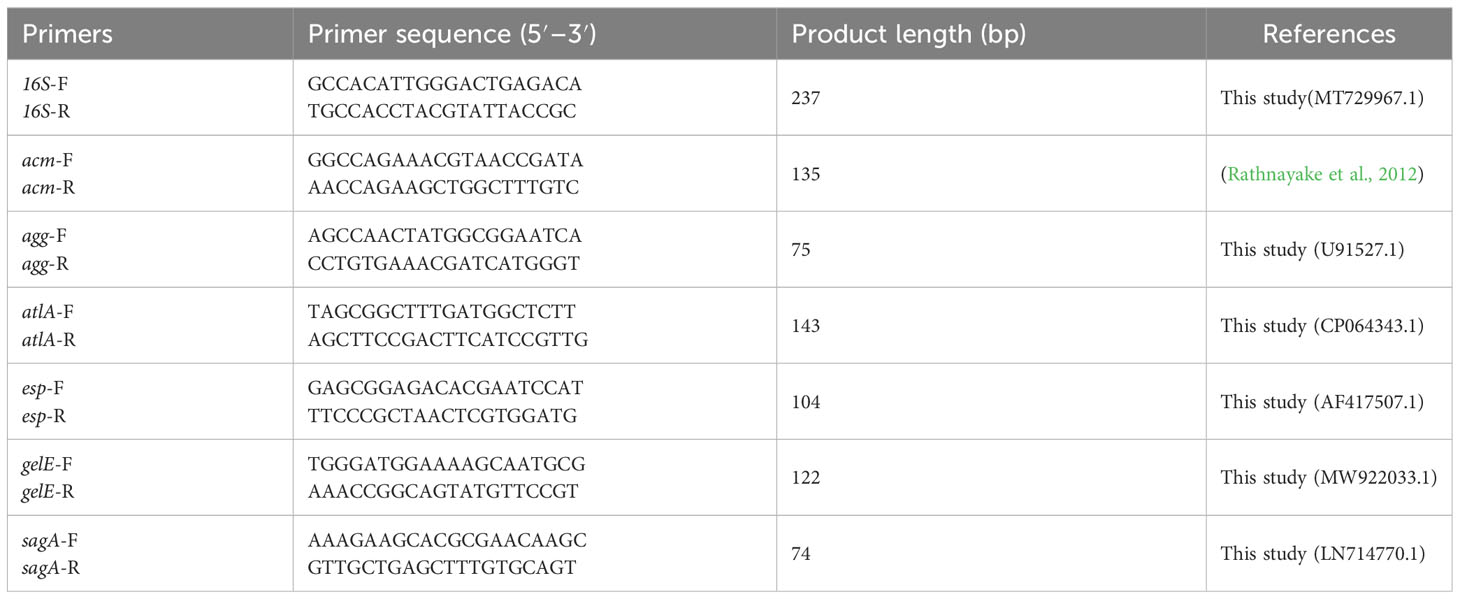Select the This study (MW922033.1) reference

1329,478
